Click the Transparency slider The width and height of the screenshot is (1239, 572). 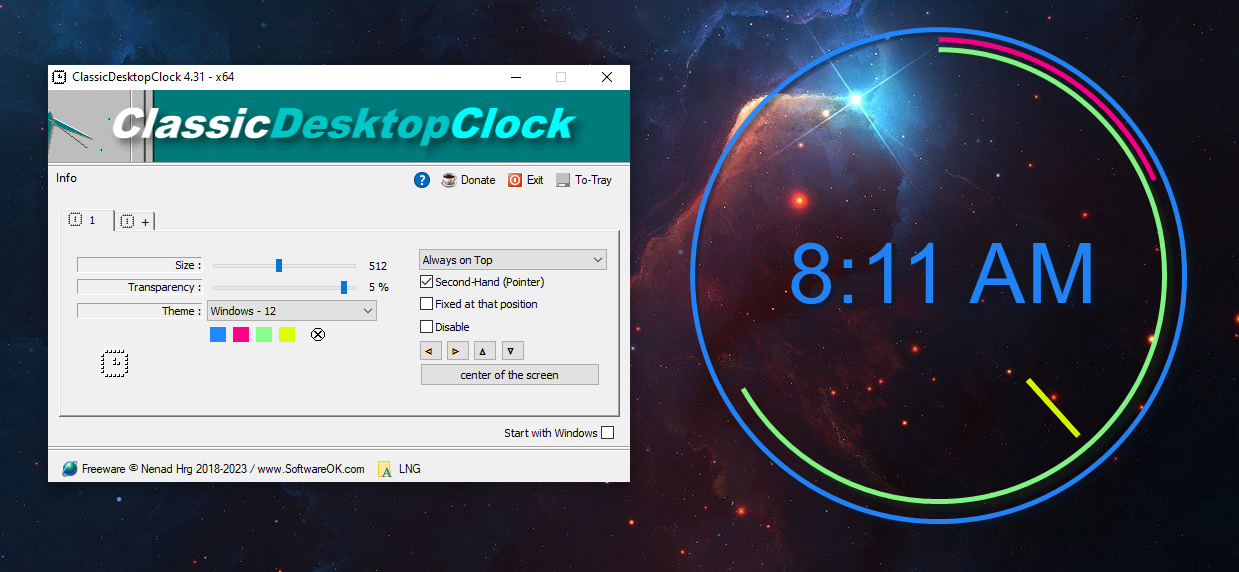284,287
